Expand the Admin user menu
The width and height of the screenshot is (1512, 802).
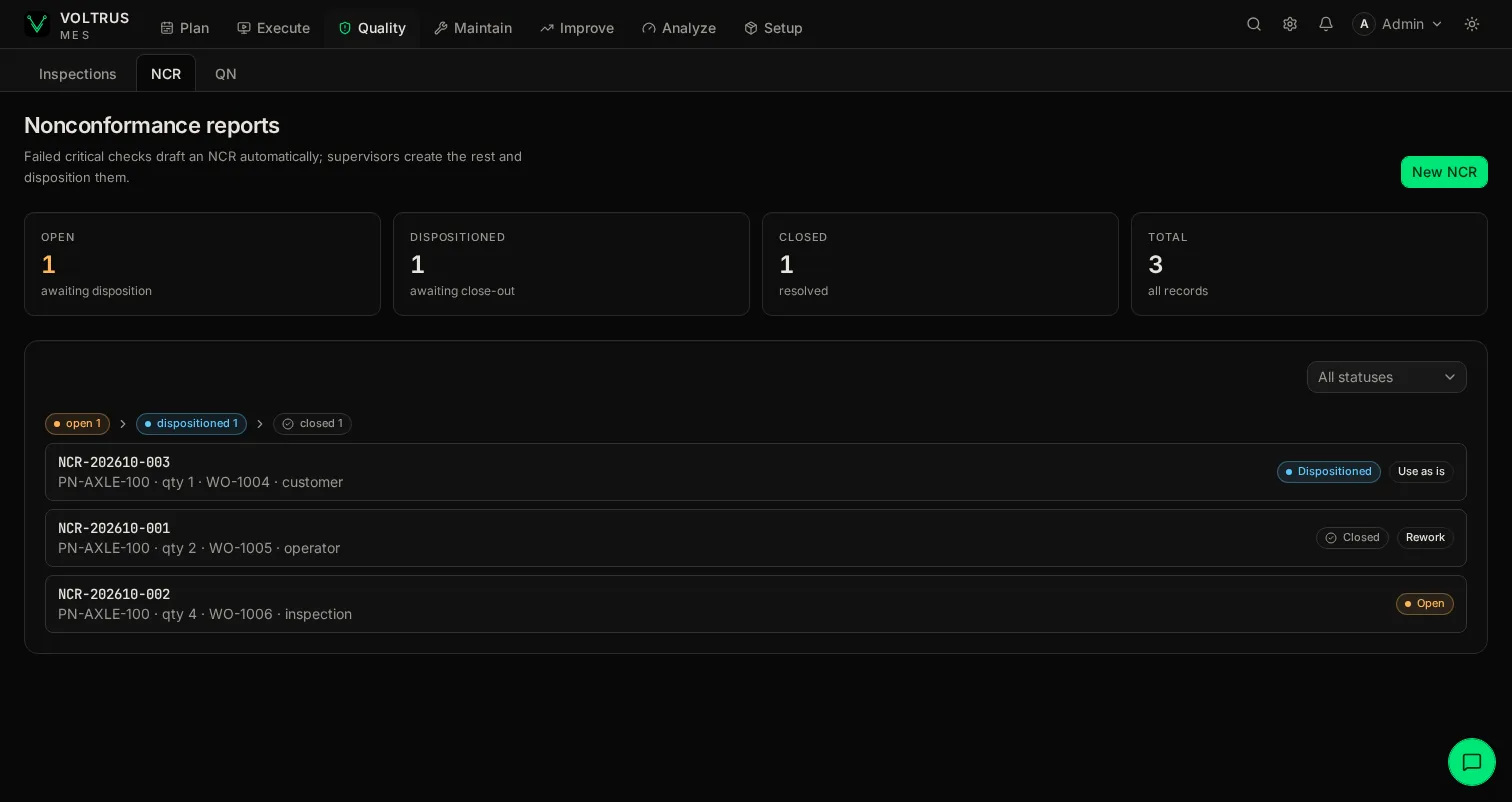[1398, 24]
